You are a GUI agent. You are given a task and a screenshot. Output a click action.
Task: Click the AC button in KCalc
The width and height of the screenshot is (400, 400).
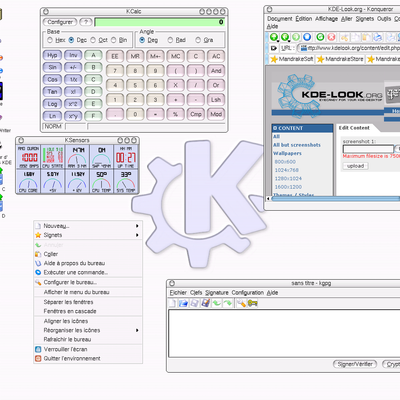(216, 56)
